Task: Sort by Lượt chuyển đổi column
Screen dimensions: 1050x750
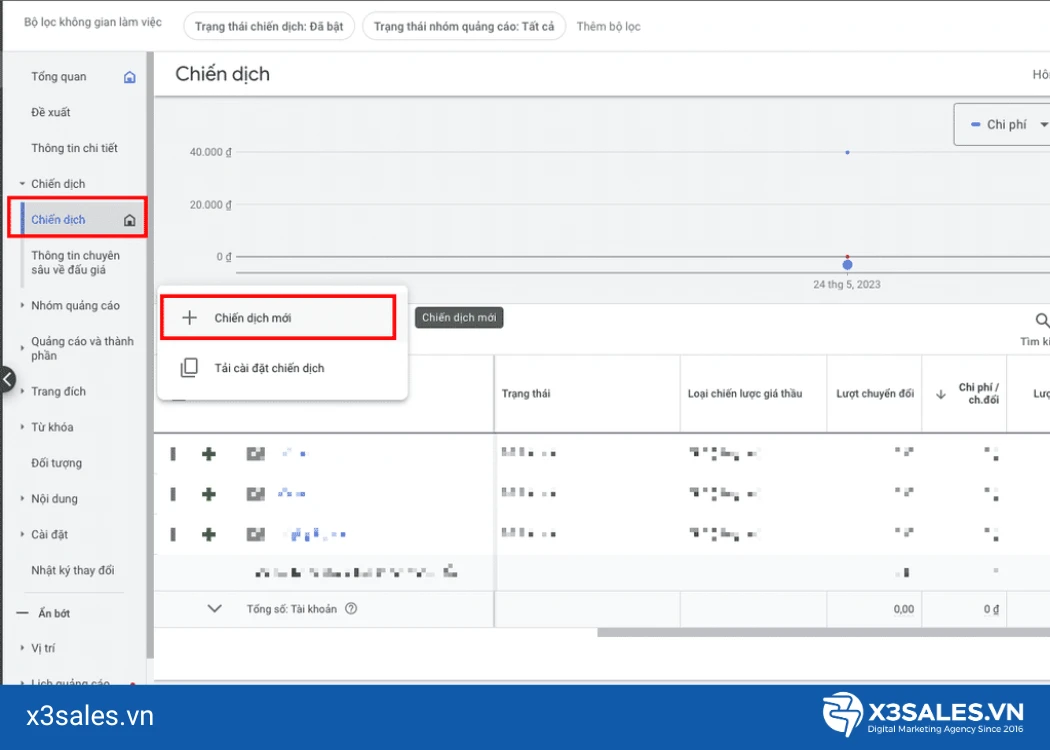Action: 875,393
